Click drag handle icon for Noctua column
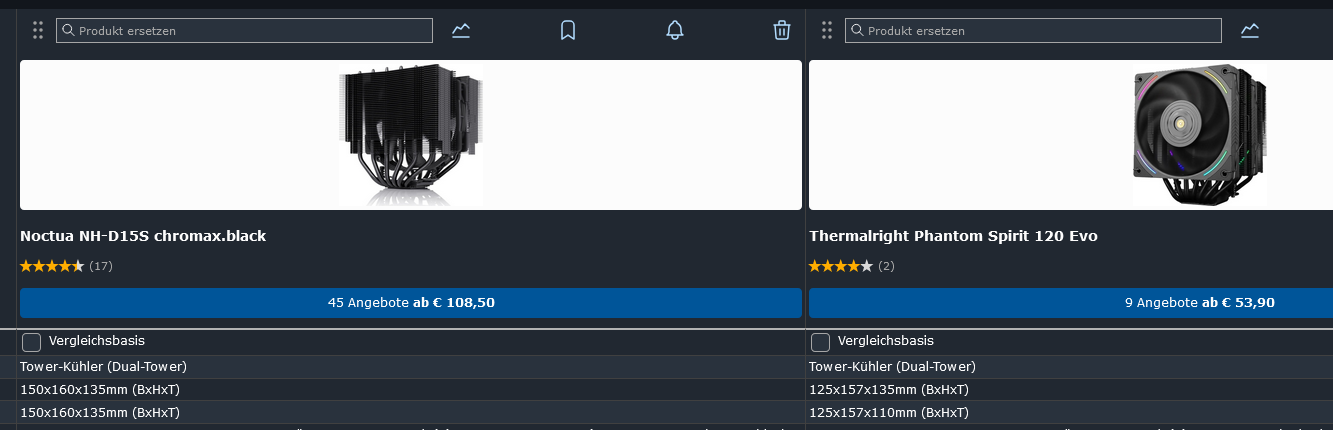 (38, 30)
